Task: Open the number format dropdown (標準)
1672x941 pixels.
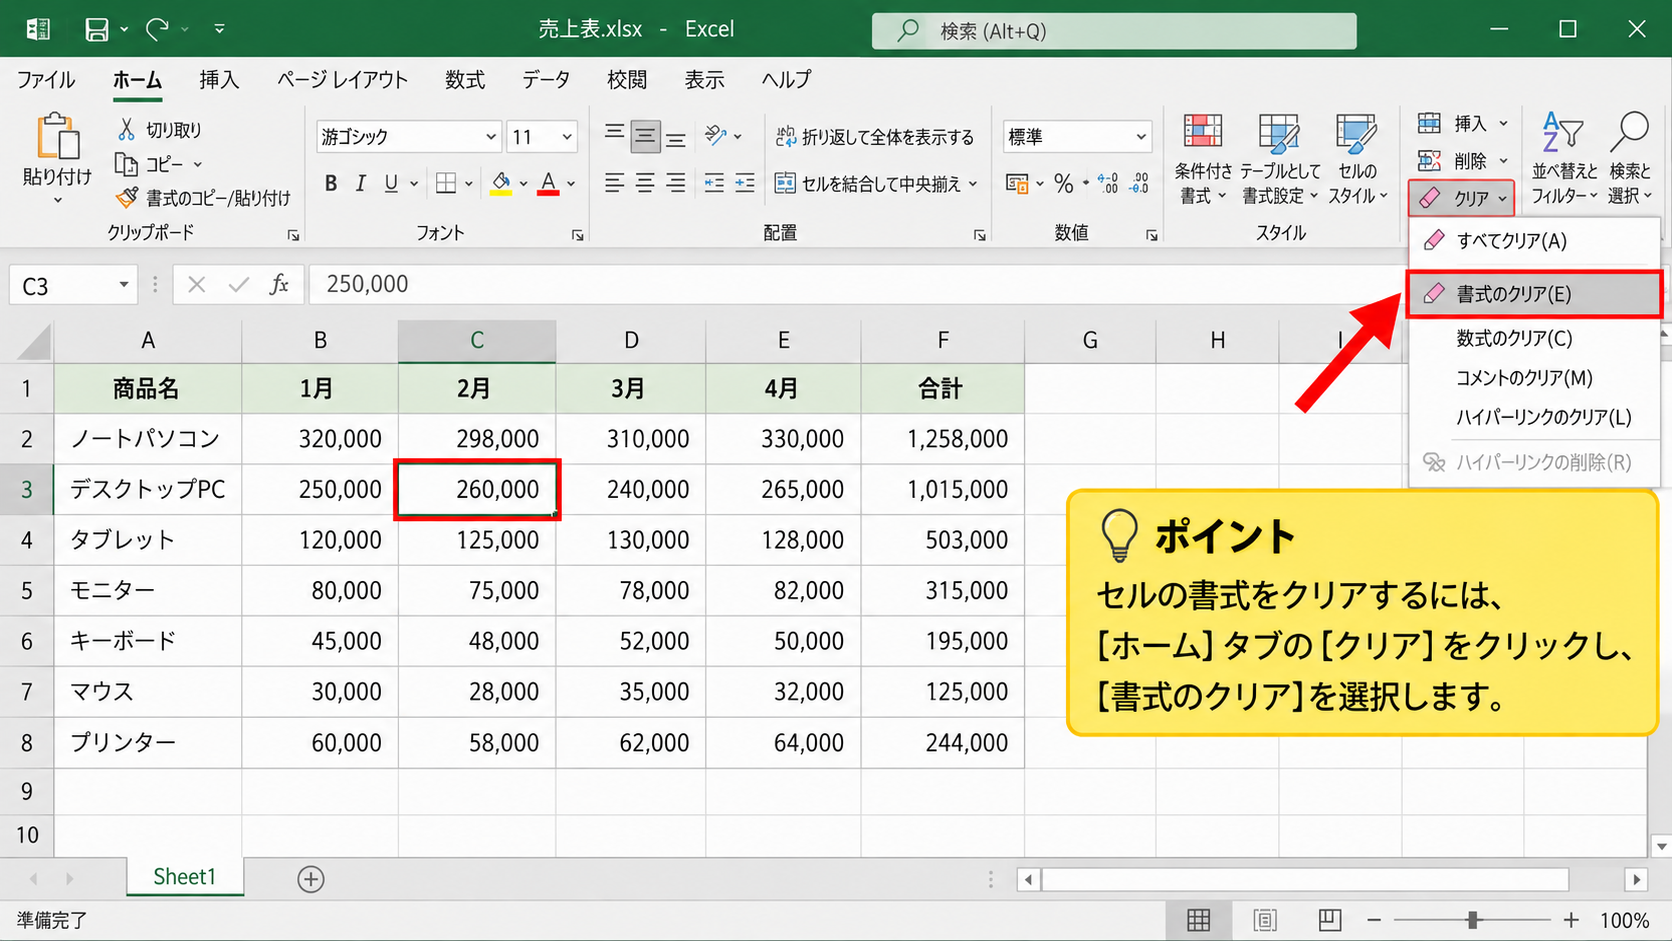Action: tap(1141, 137)
